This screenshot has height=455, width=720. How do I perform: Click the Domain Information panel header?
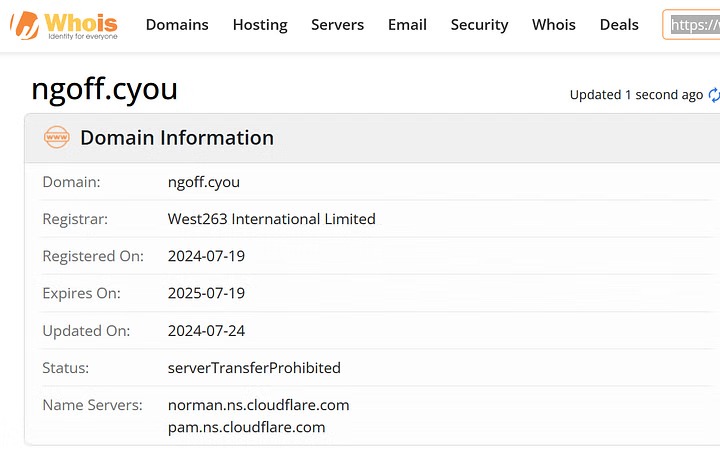176,138
